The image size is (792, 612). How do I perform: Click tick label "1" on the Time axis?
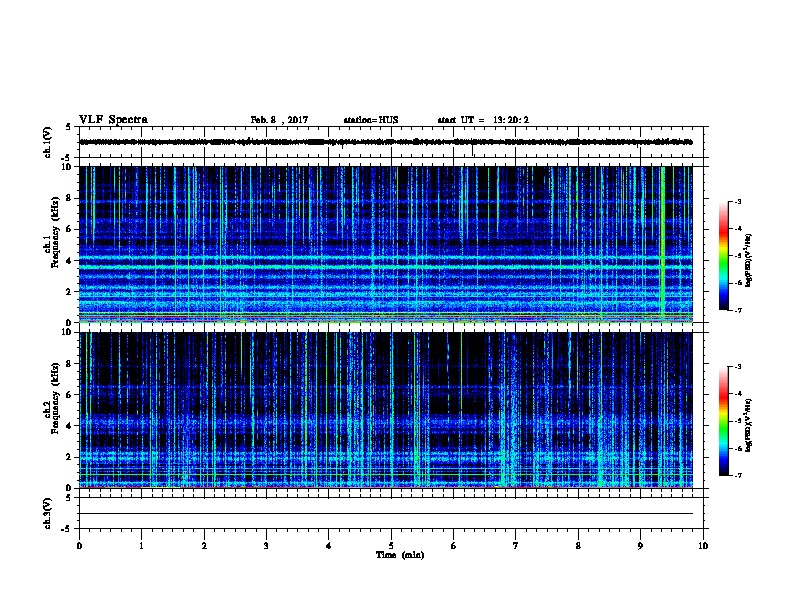click(x=141, y=545)
